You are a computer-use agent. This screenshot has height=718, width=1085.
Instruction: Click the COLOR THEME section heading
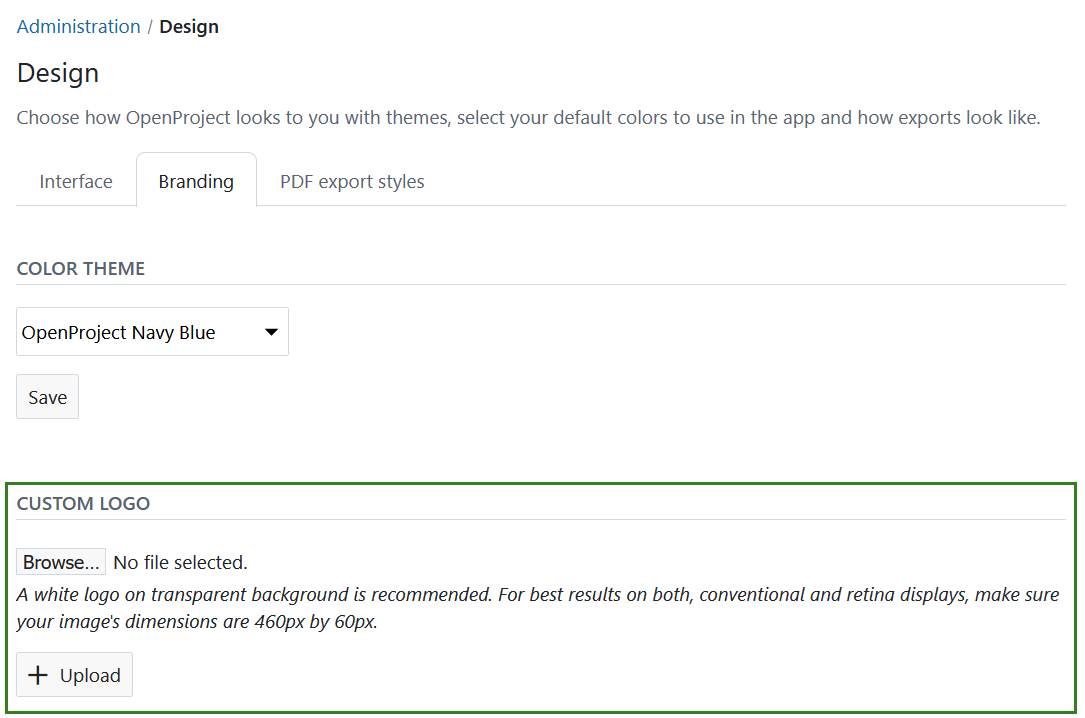pyautogui.click(x=80, y=268)
